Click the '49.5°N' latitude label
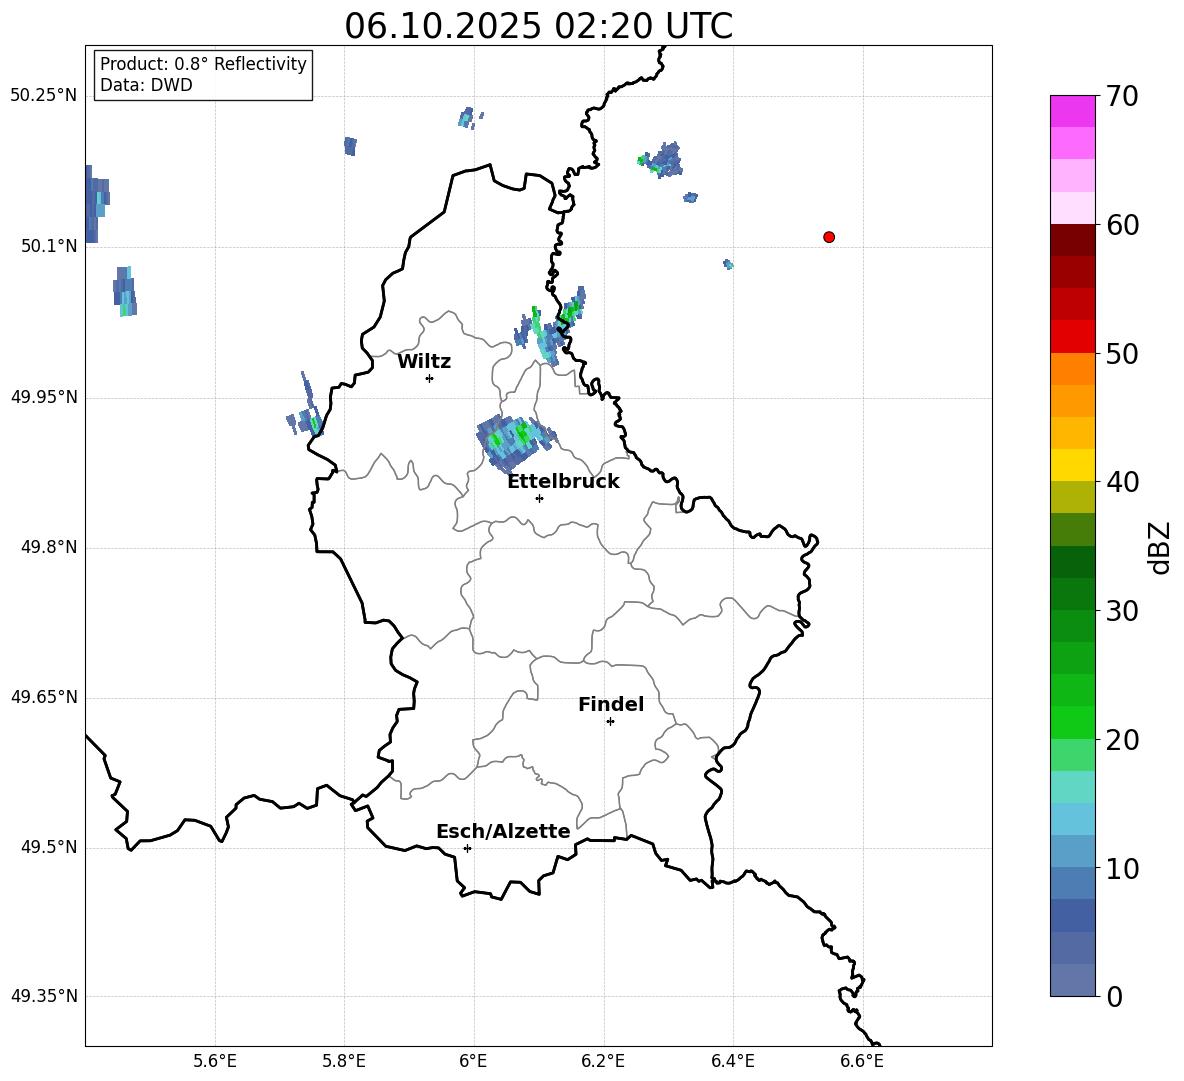The height and width of the screenshot is (1081, 1184). (48, 847)
